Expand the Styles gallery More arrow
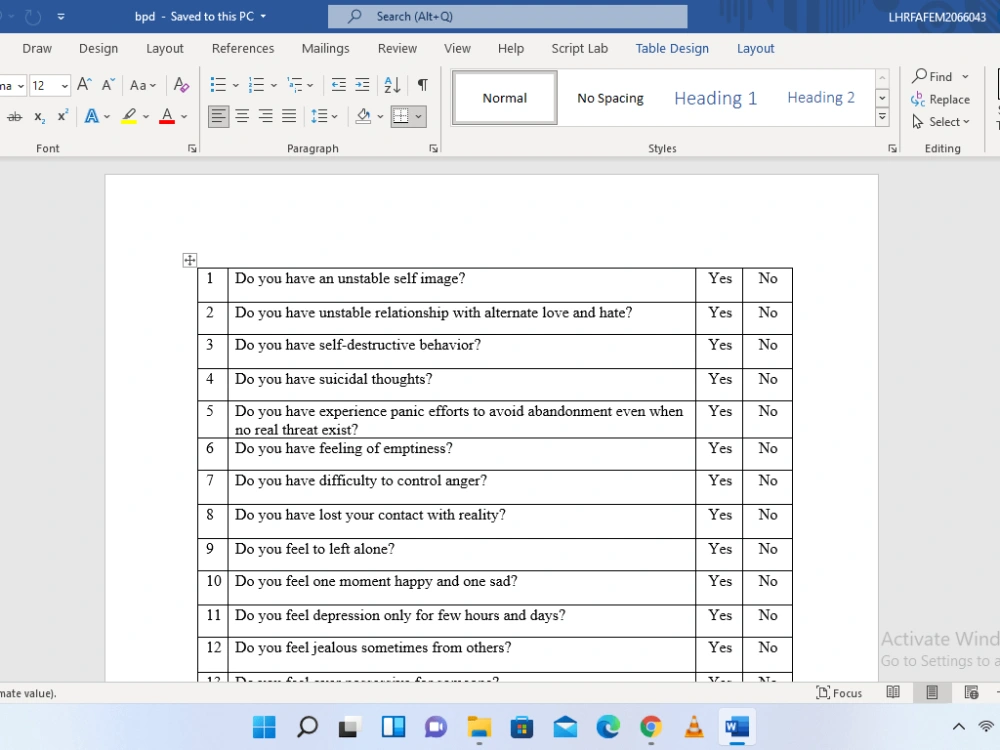 pos(883,117)
